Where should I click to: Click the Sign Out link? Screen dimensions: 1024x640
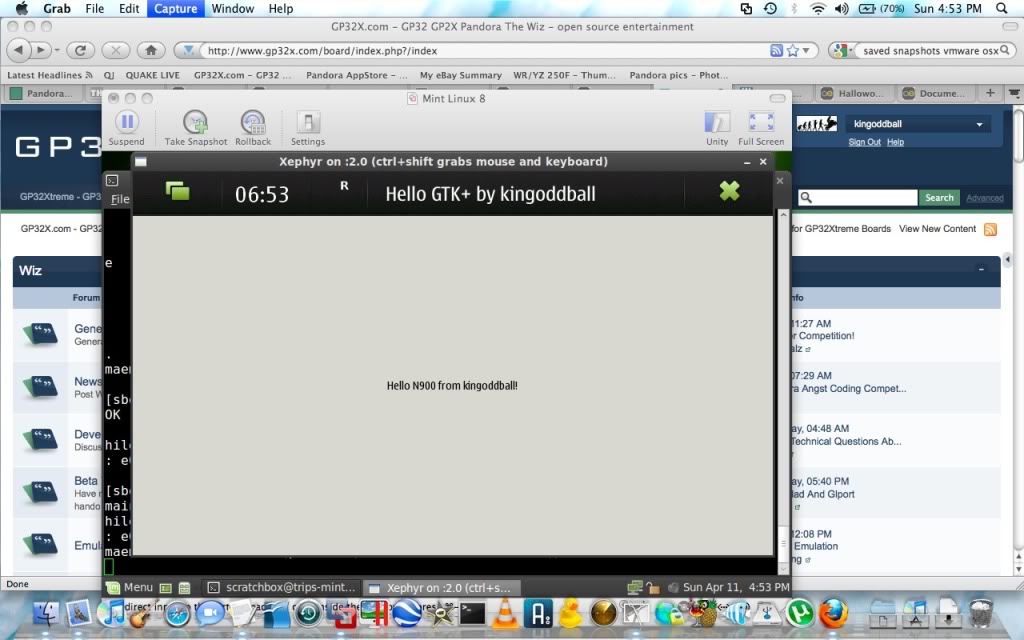[x=864, y=142]
